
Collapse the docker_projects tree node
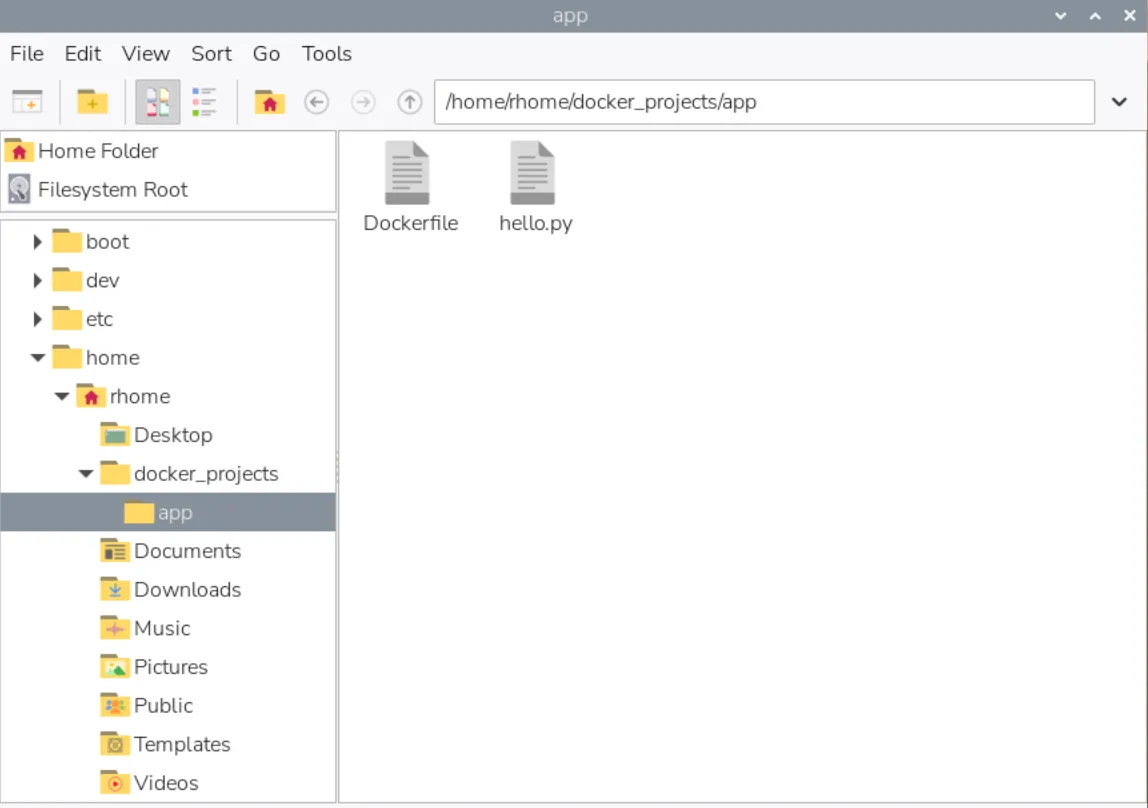pyautogui.click(x=86, y=474)
